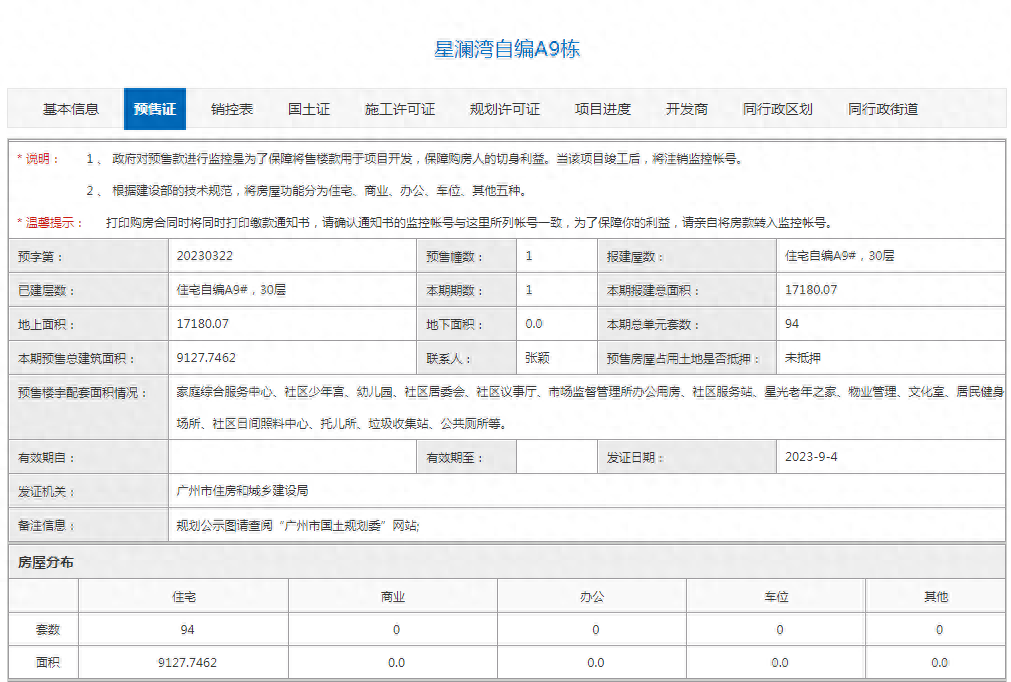The image size is (1011, 682).
Task: Switch to the 国土证 tab
Action: 307,109
